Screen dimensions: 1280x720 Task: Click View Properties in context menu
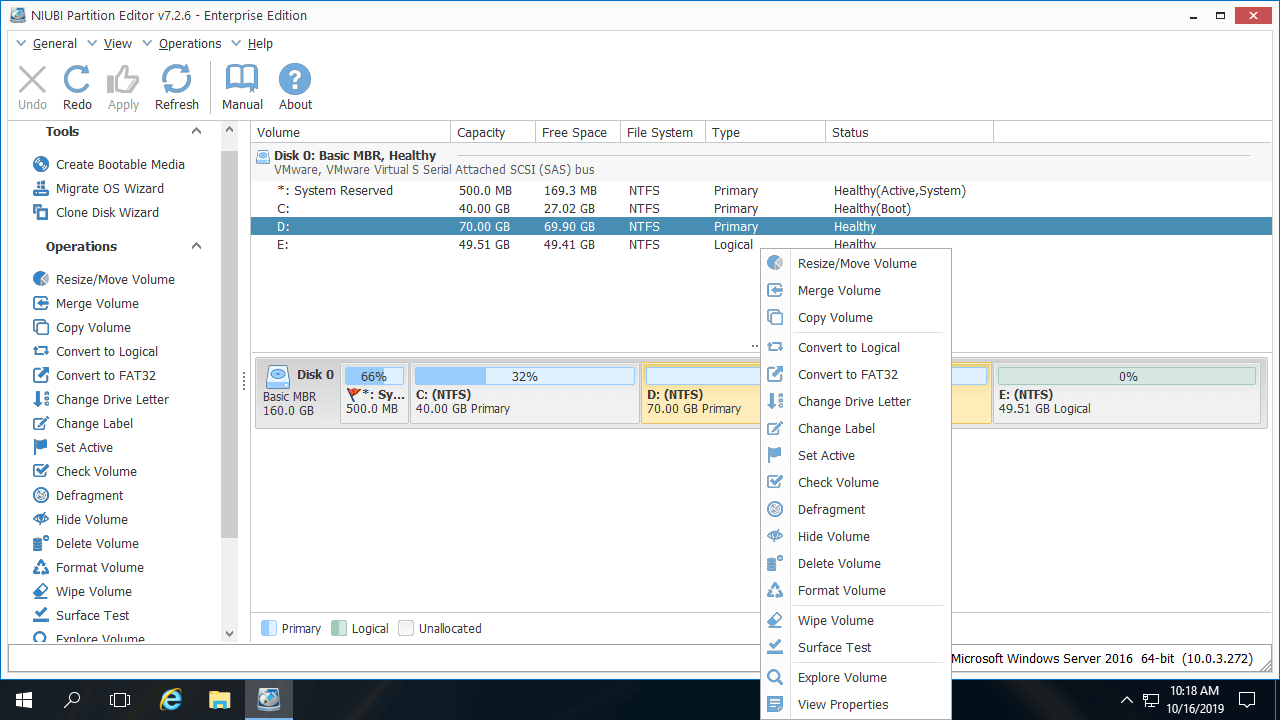point(842,705)
